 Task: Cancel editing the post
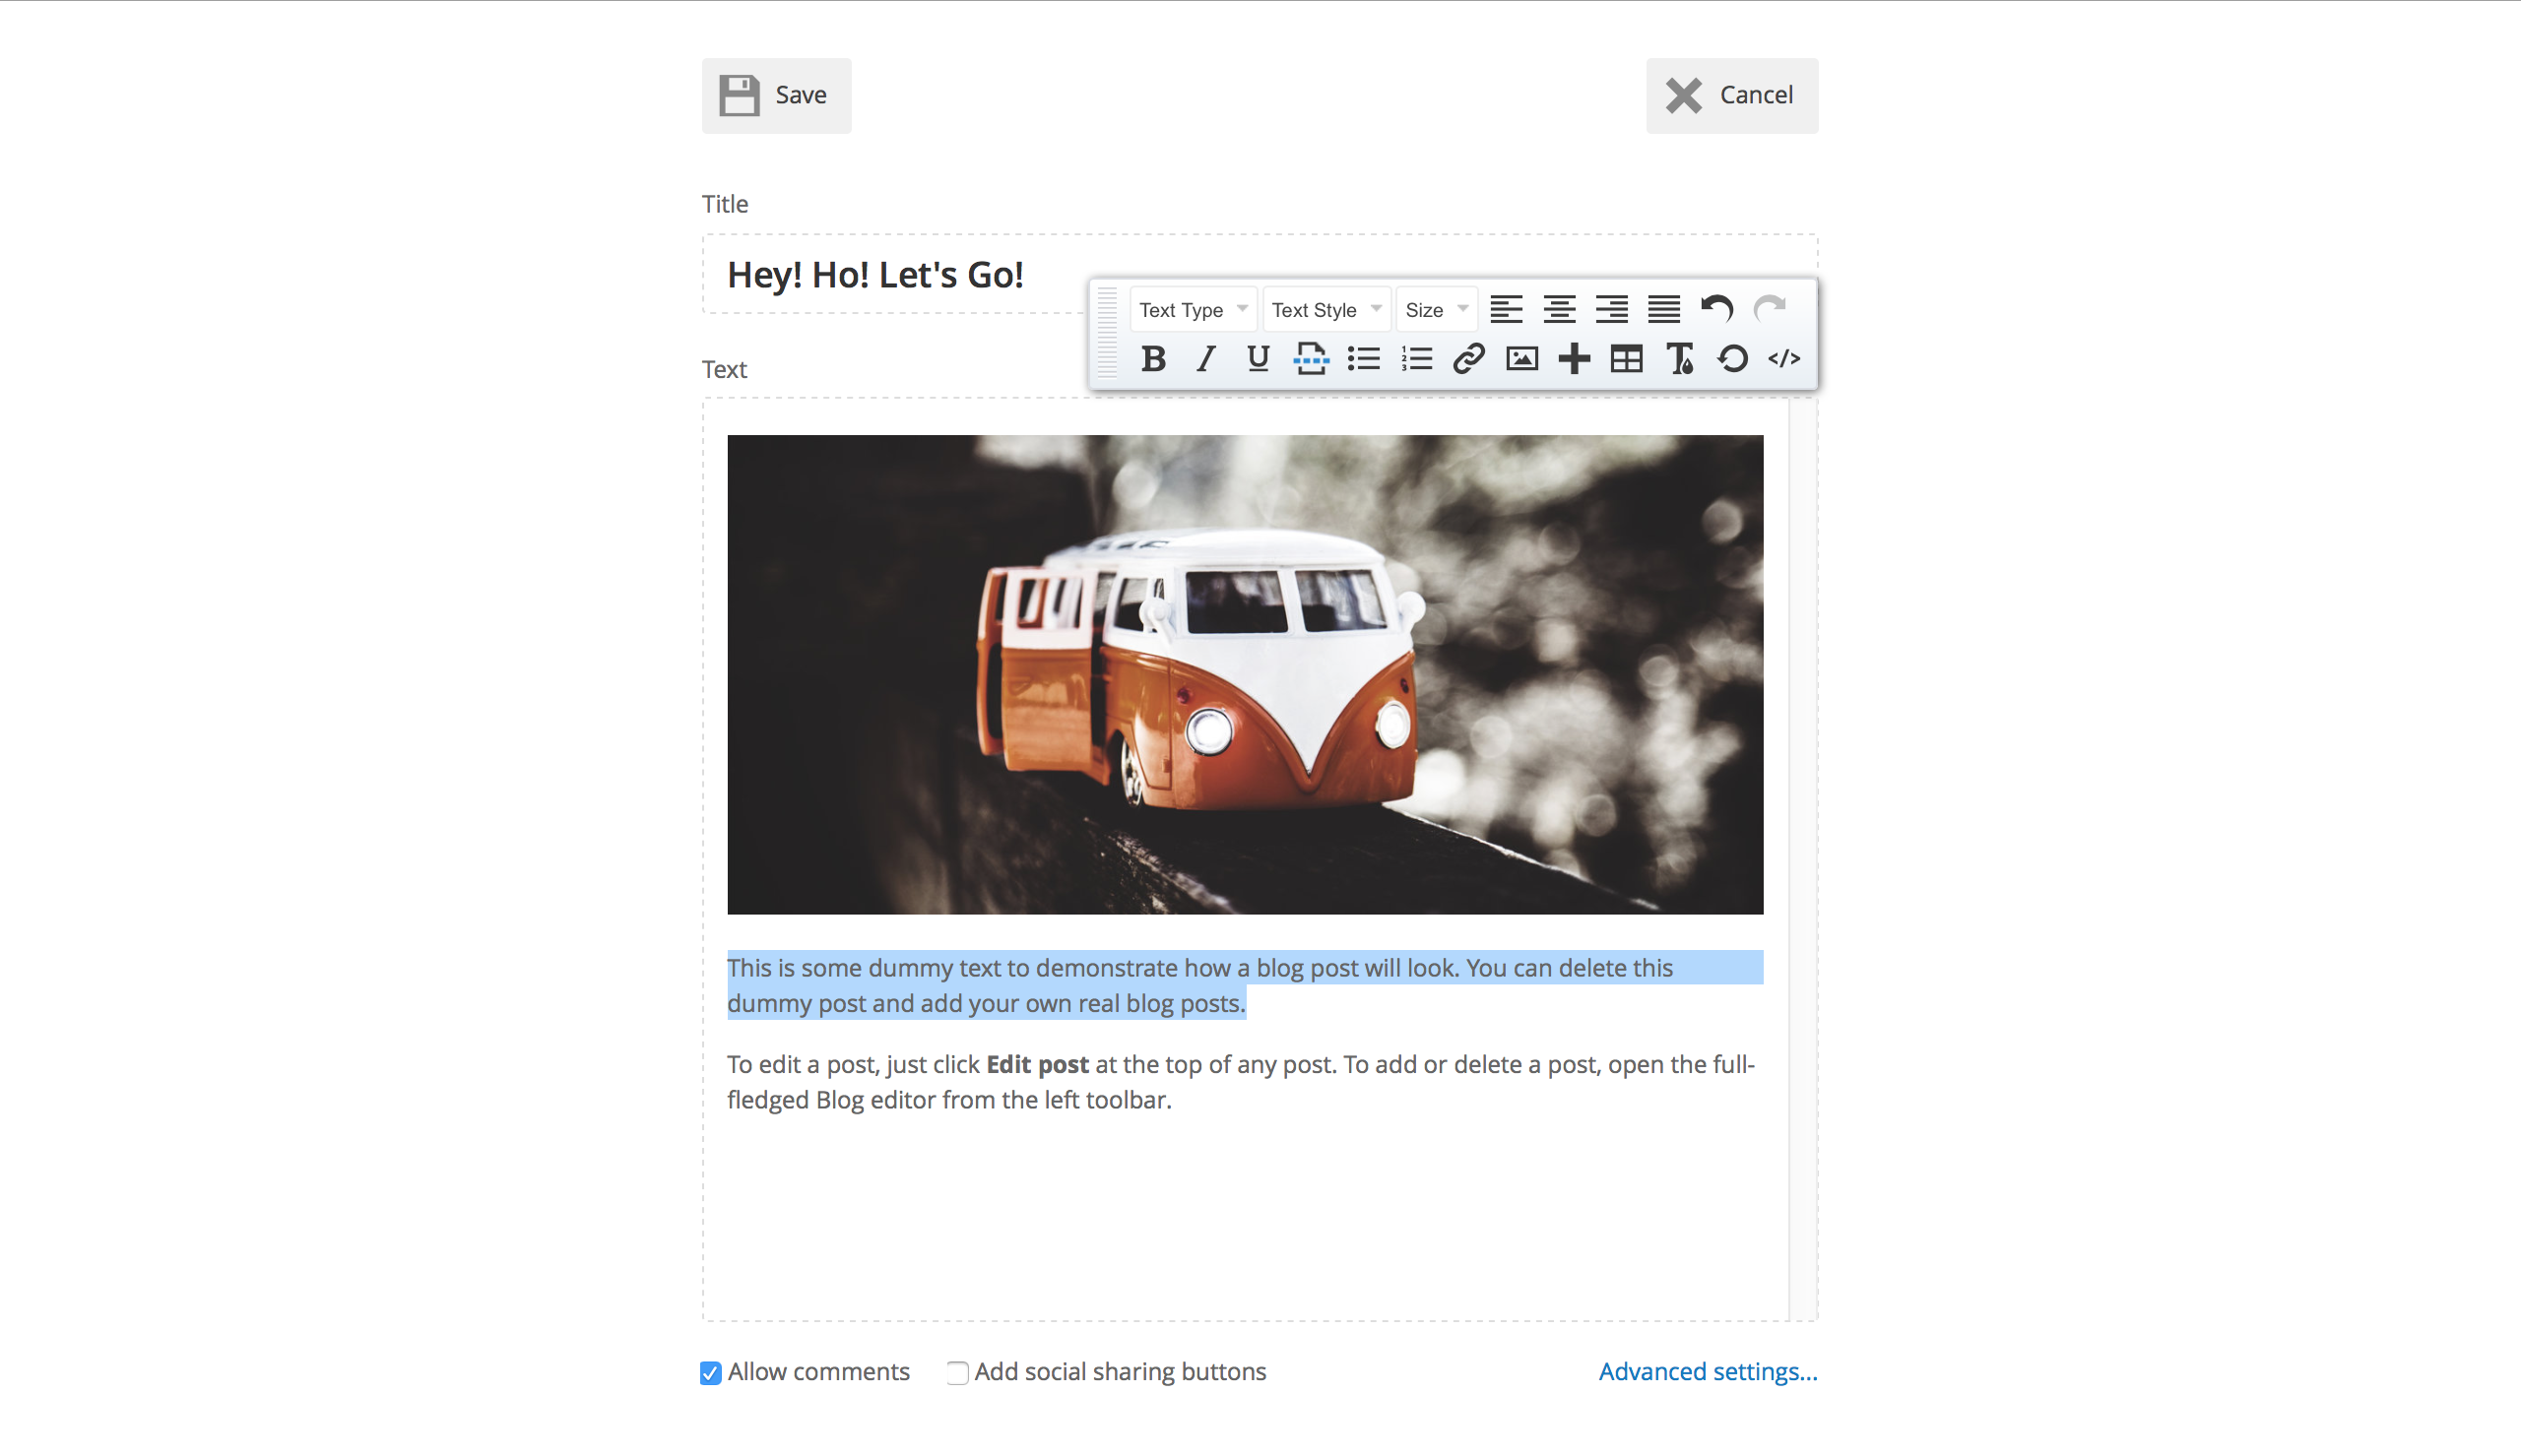(x=1731, y=95)
